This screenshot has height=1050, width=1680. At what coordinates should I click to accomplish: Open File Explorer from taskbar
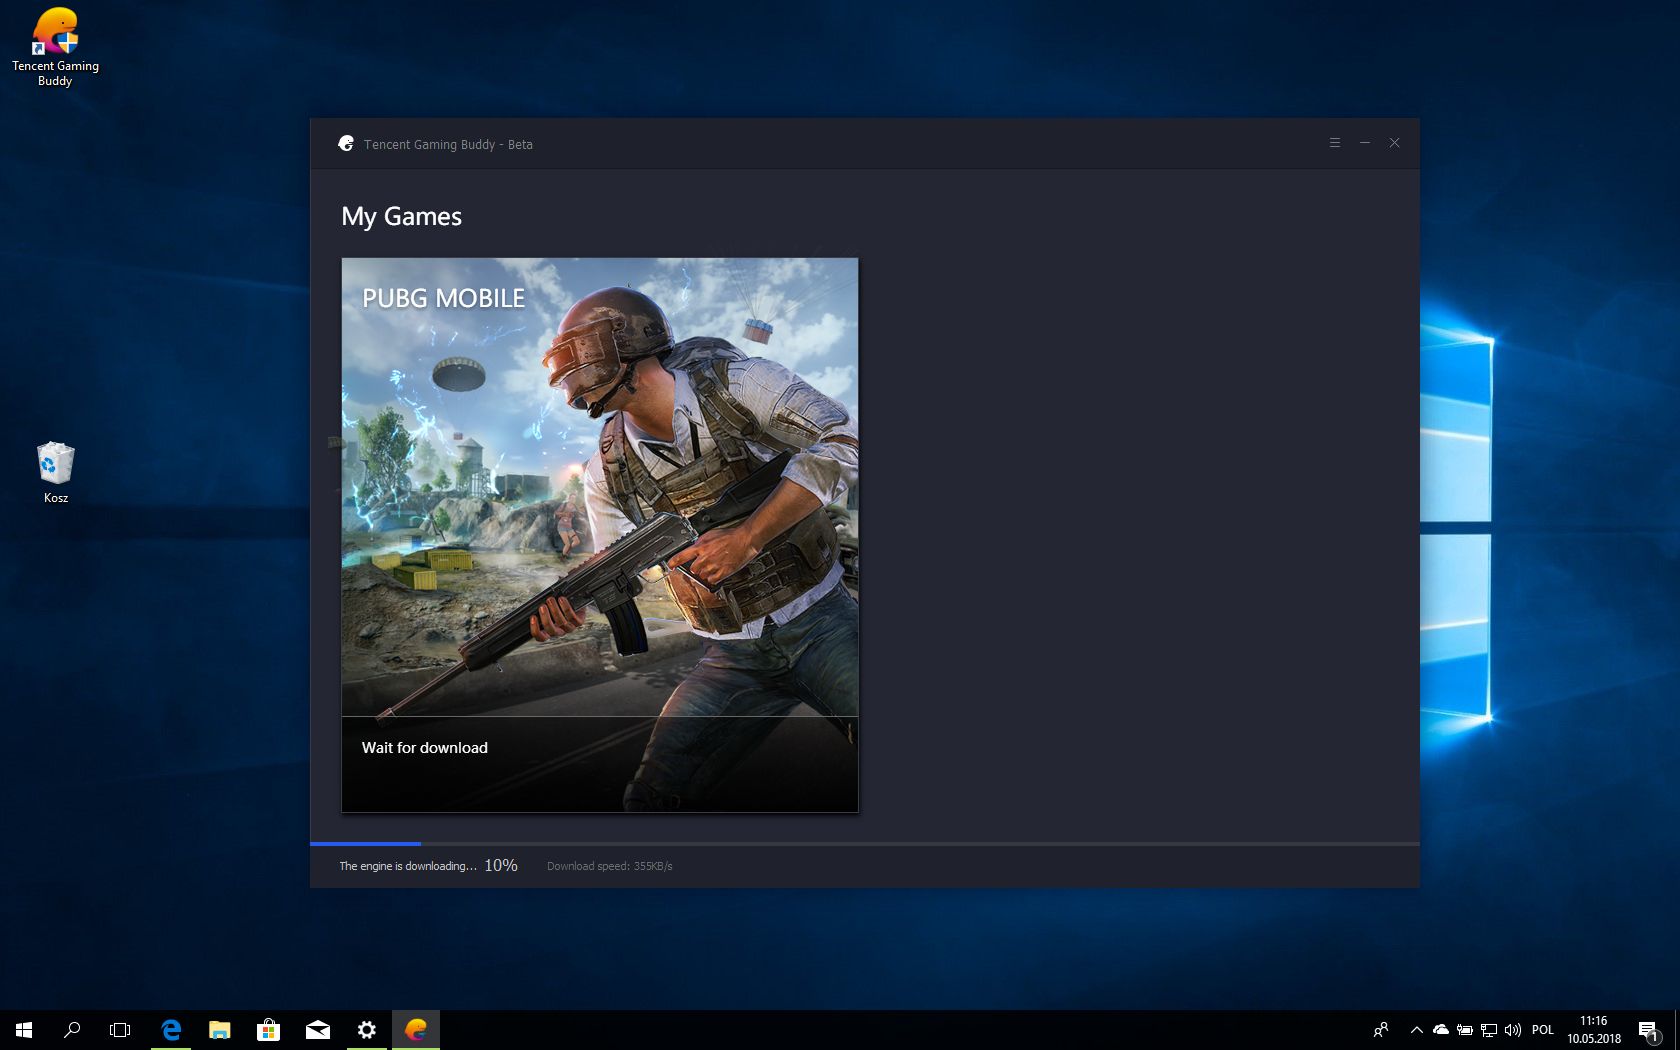220,1029
